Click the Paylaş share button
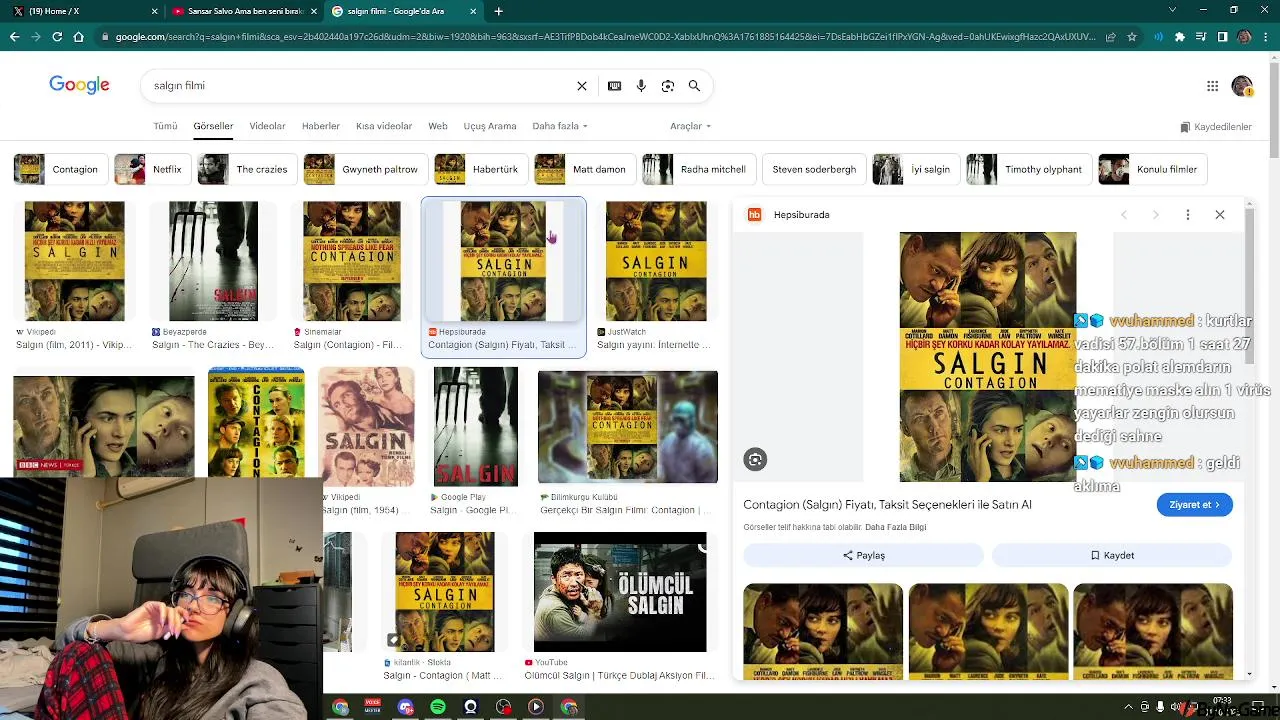The height and width of the screenshot is (720, 1280). pos(863,555)
